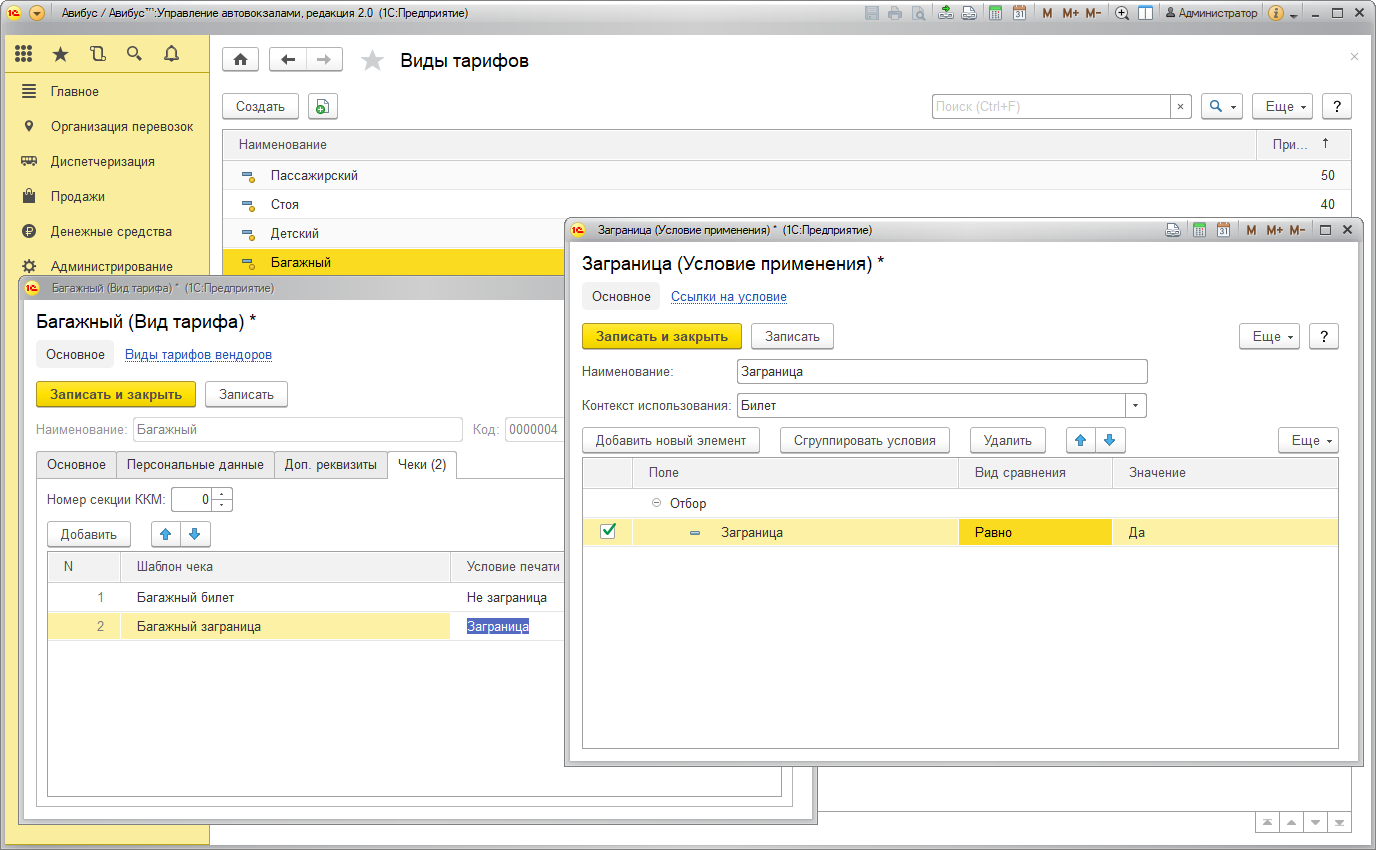Screen dimensions: 1376x850
Task: Open favorites star in the sidebar toolbar
Action: coord(61,54)
